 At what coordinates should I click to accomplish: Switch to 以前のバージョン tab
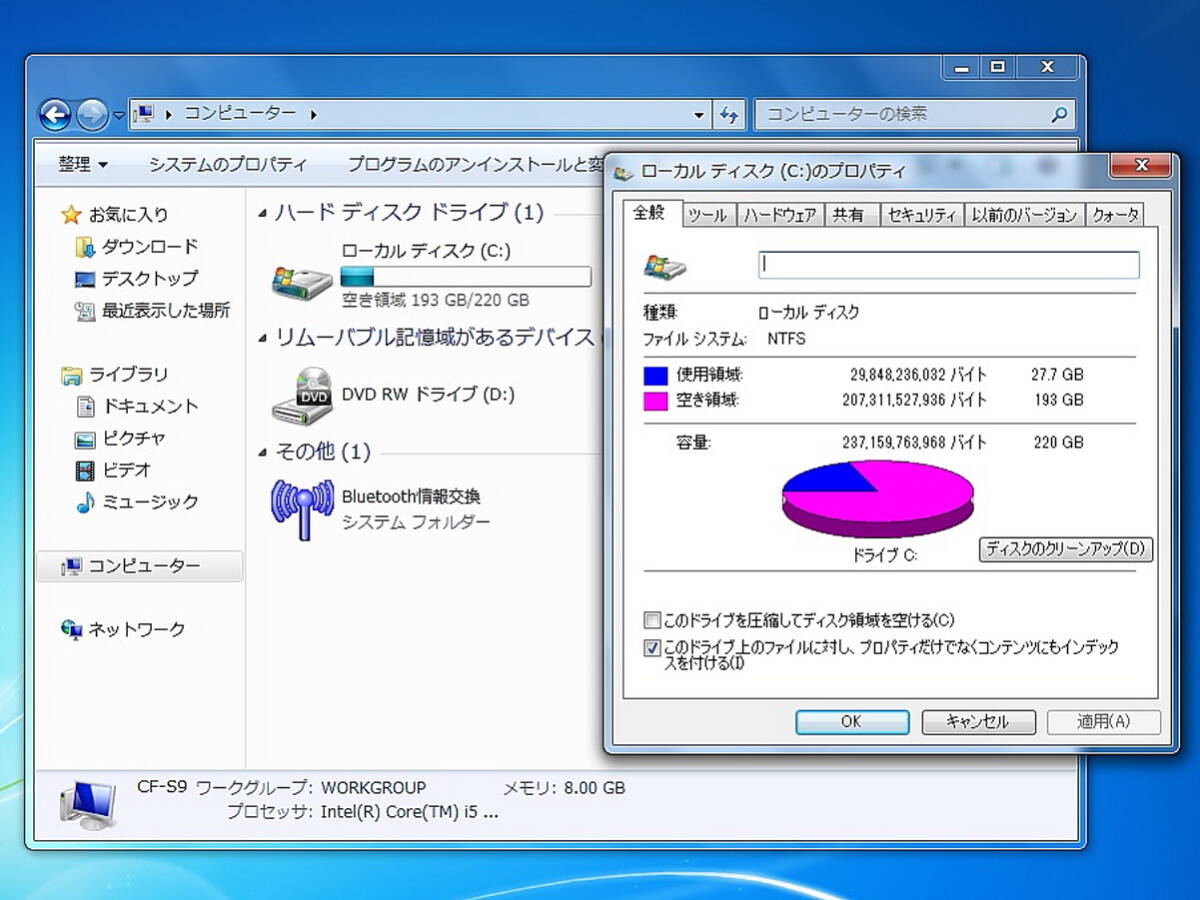click(x=1025, y=215)
